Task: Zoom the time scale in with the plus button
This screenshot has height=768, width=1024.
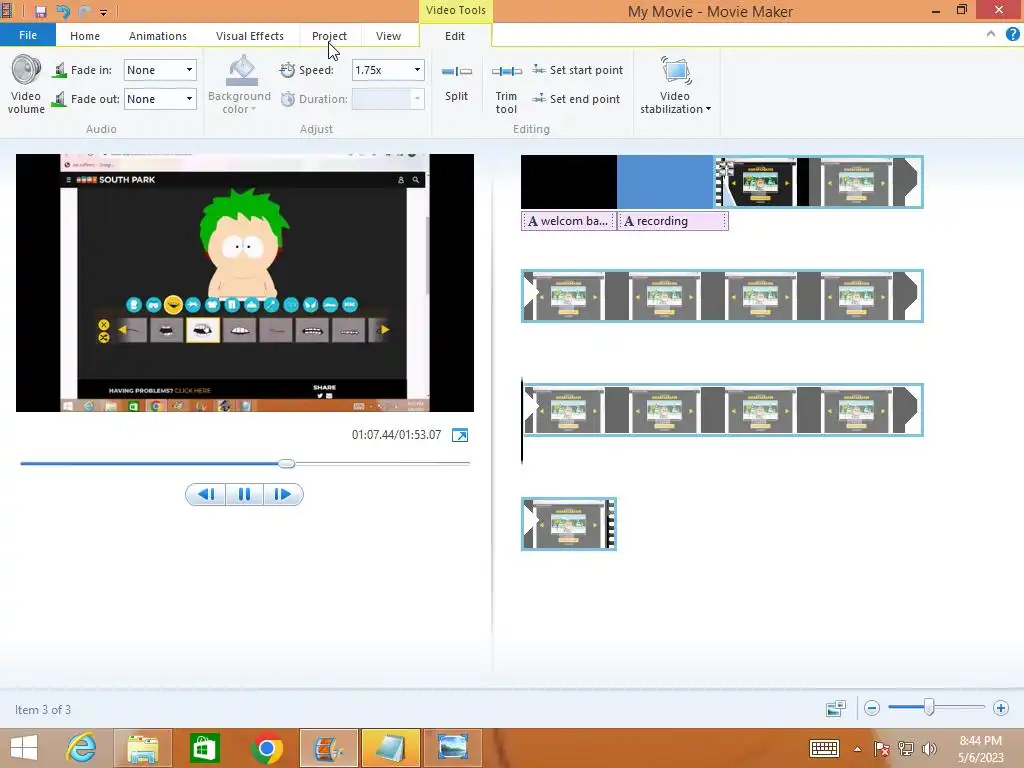Action: 1000,708
